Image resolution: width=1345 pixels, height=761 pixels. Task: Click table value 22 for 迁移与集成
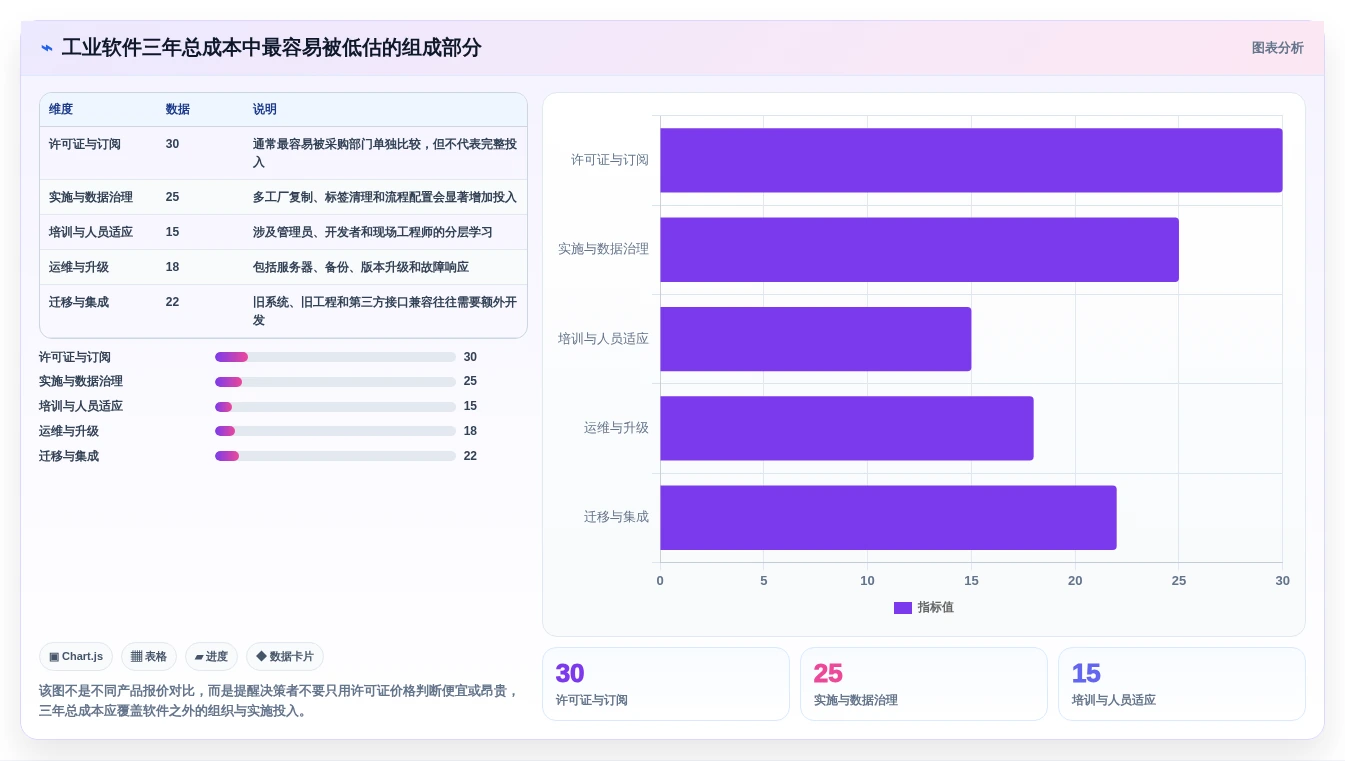pyautogui.click(x=173, y=302)
